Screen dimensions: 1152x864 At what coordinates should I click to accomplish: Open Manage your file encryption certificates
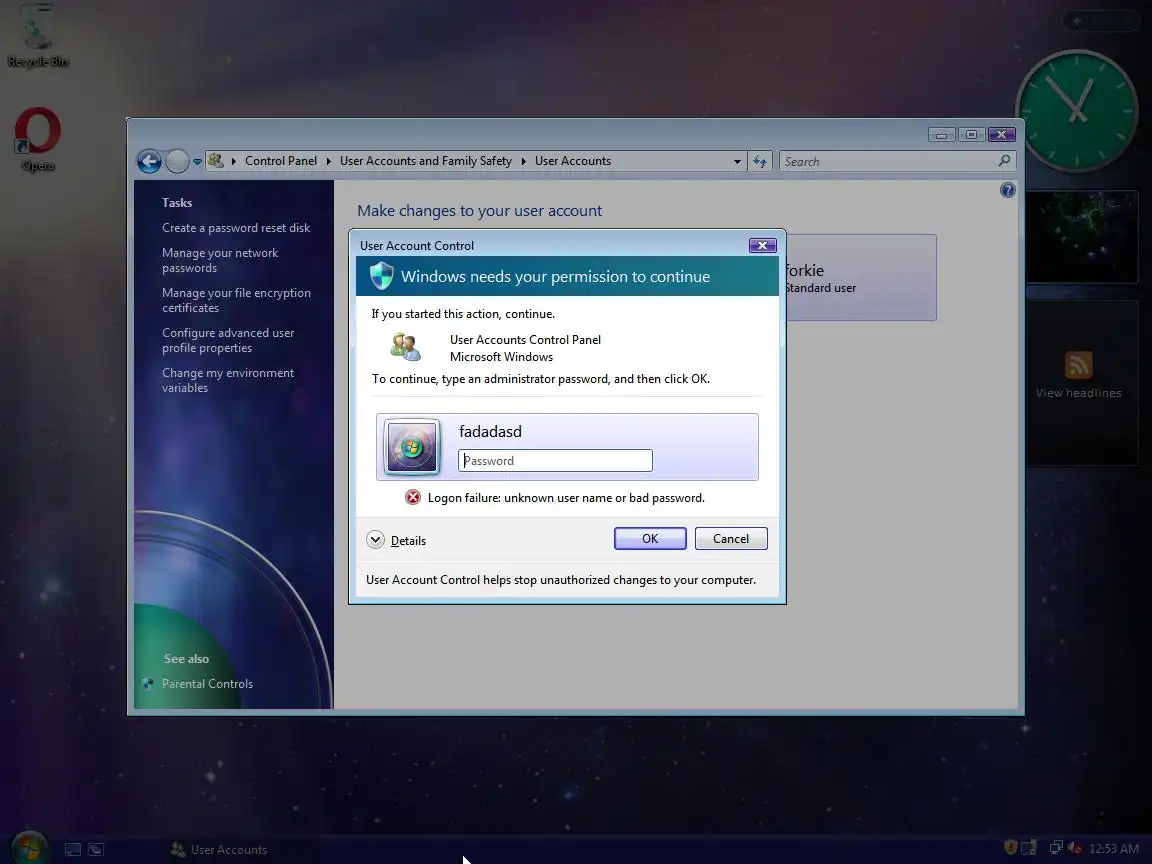236,300
